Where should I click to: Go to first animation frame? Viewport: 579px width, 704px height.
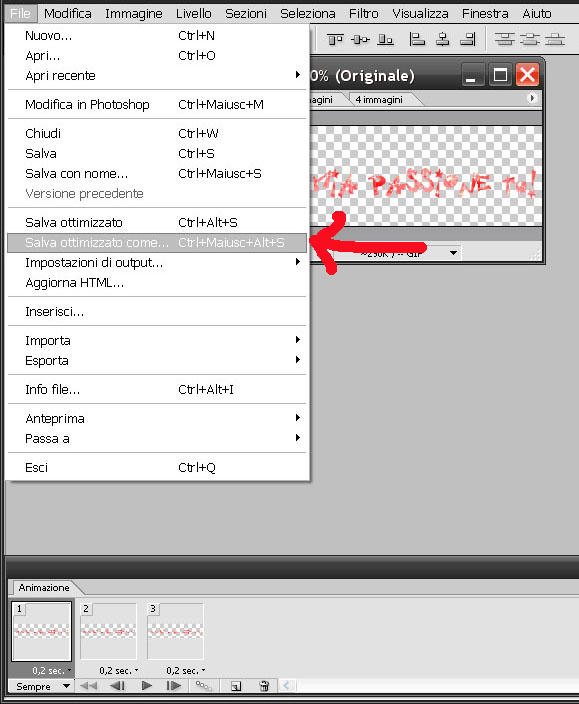click(88, 686)
